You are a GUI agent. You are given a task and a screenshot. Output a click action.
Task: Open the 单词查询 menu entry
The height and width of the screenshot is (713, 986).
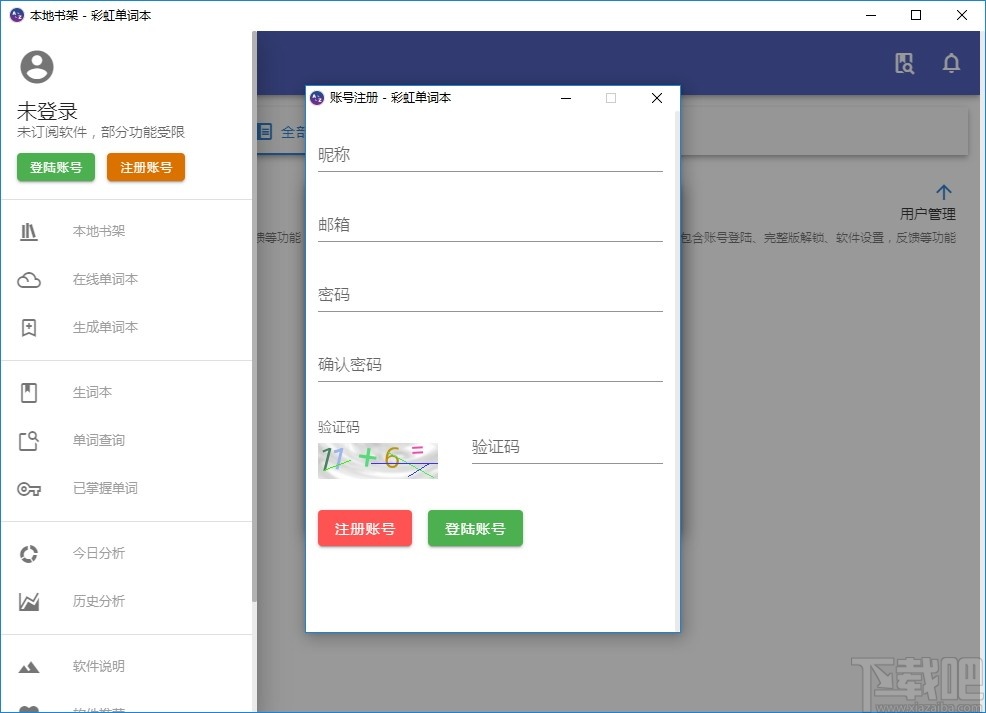[99, 440]
